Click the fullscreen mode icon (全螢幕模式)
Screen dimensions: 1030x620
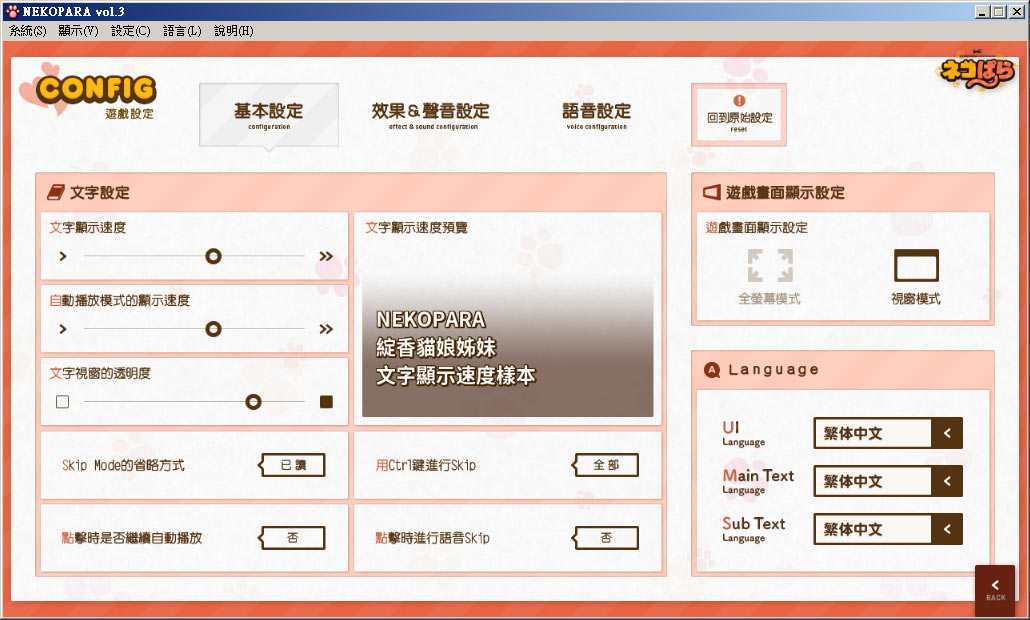click(769, 267)
